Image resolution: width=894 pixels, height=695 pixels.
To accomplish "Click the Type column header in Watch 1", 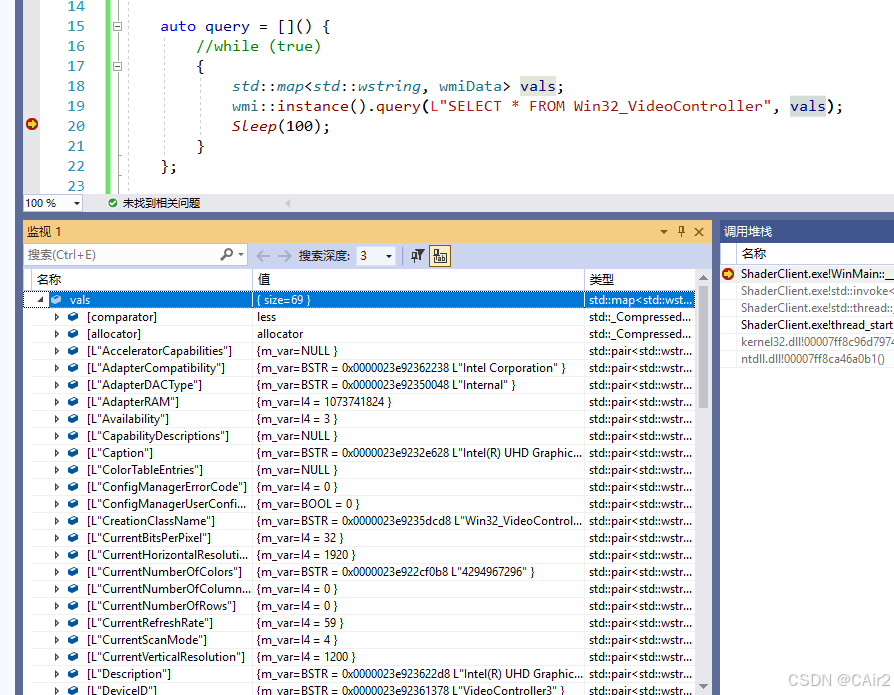I will pos(640,279).
